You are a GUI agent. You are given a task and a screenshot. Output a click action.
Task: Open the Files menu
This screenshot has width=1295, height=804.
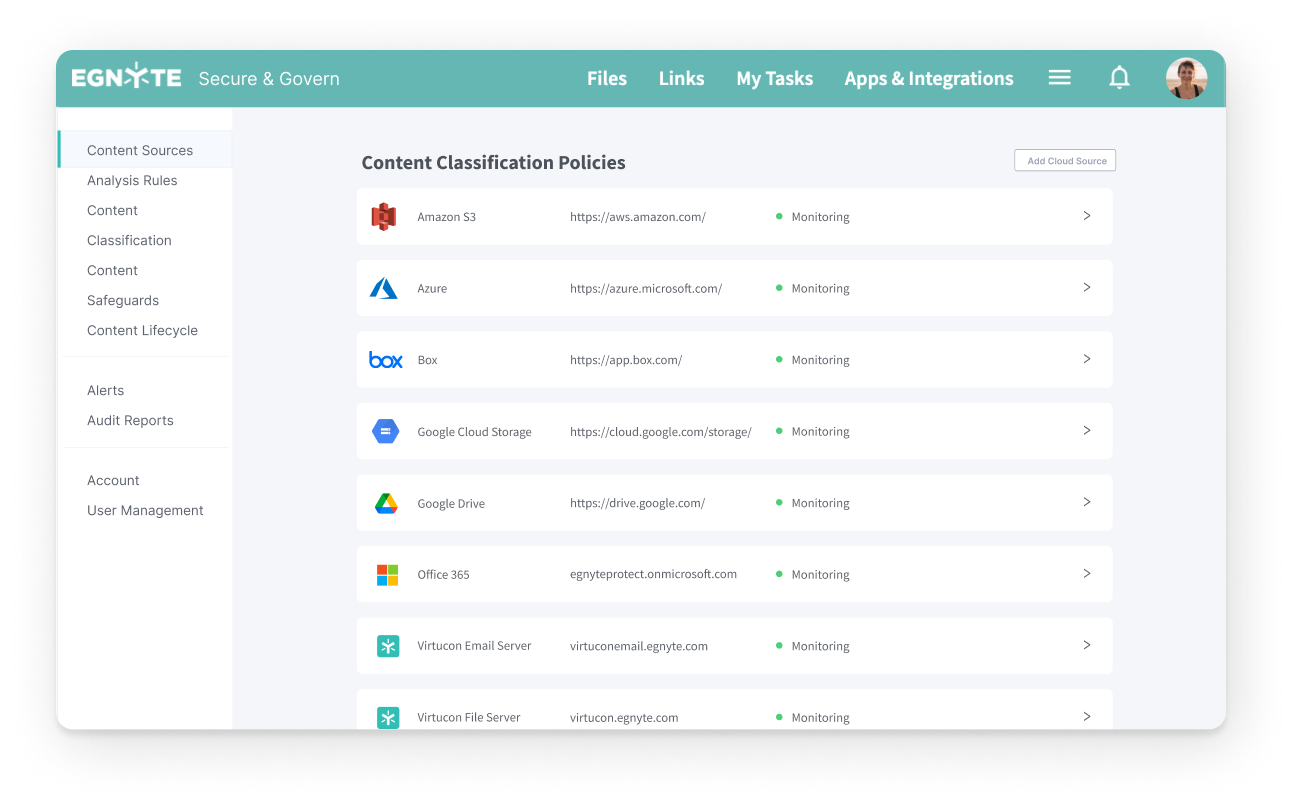606,78
